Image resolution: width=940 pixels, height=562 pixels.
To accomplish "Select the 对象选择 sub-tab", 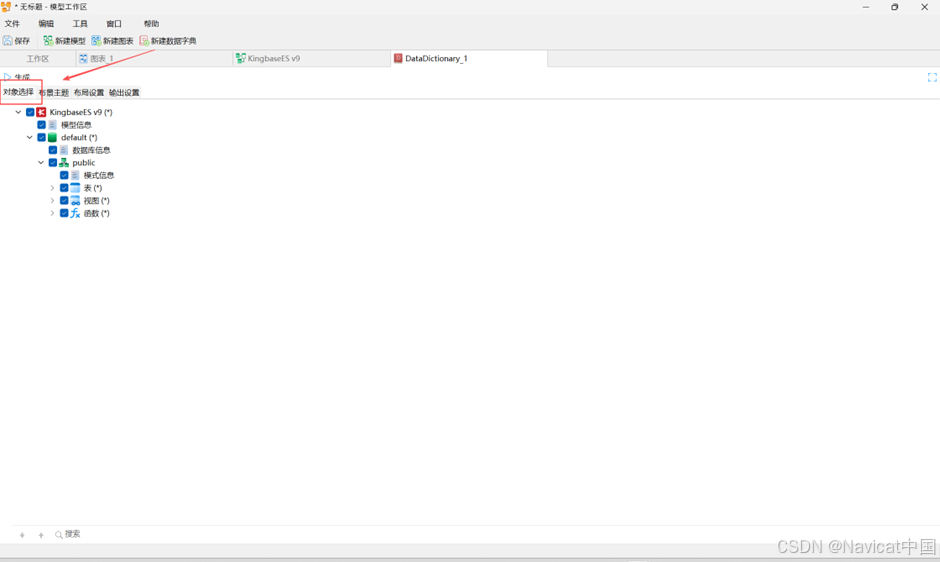I will (19, 92).
